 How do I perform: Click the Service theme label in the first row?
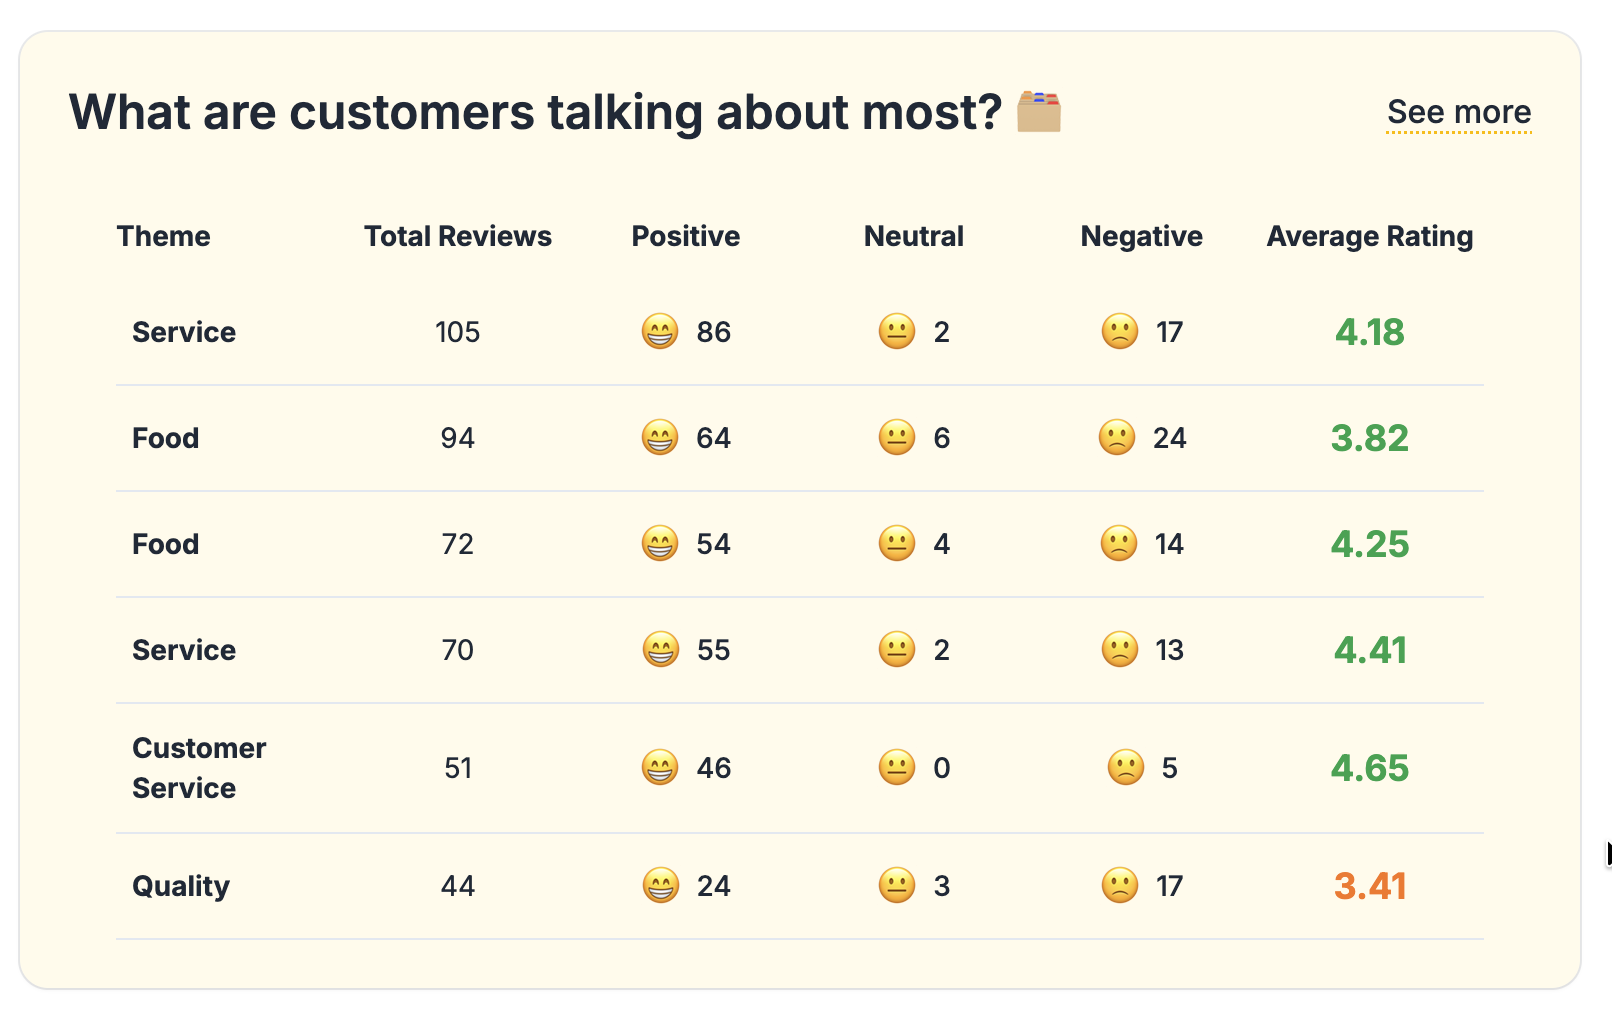point(184,332)
